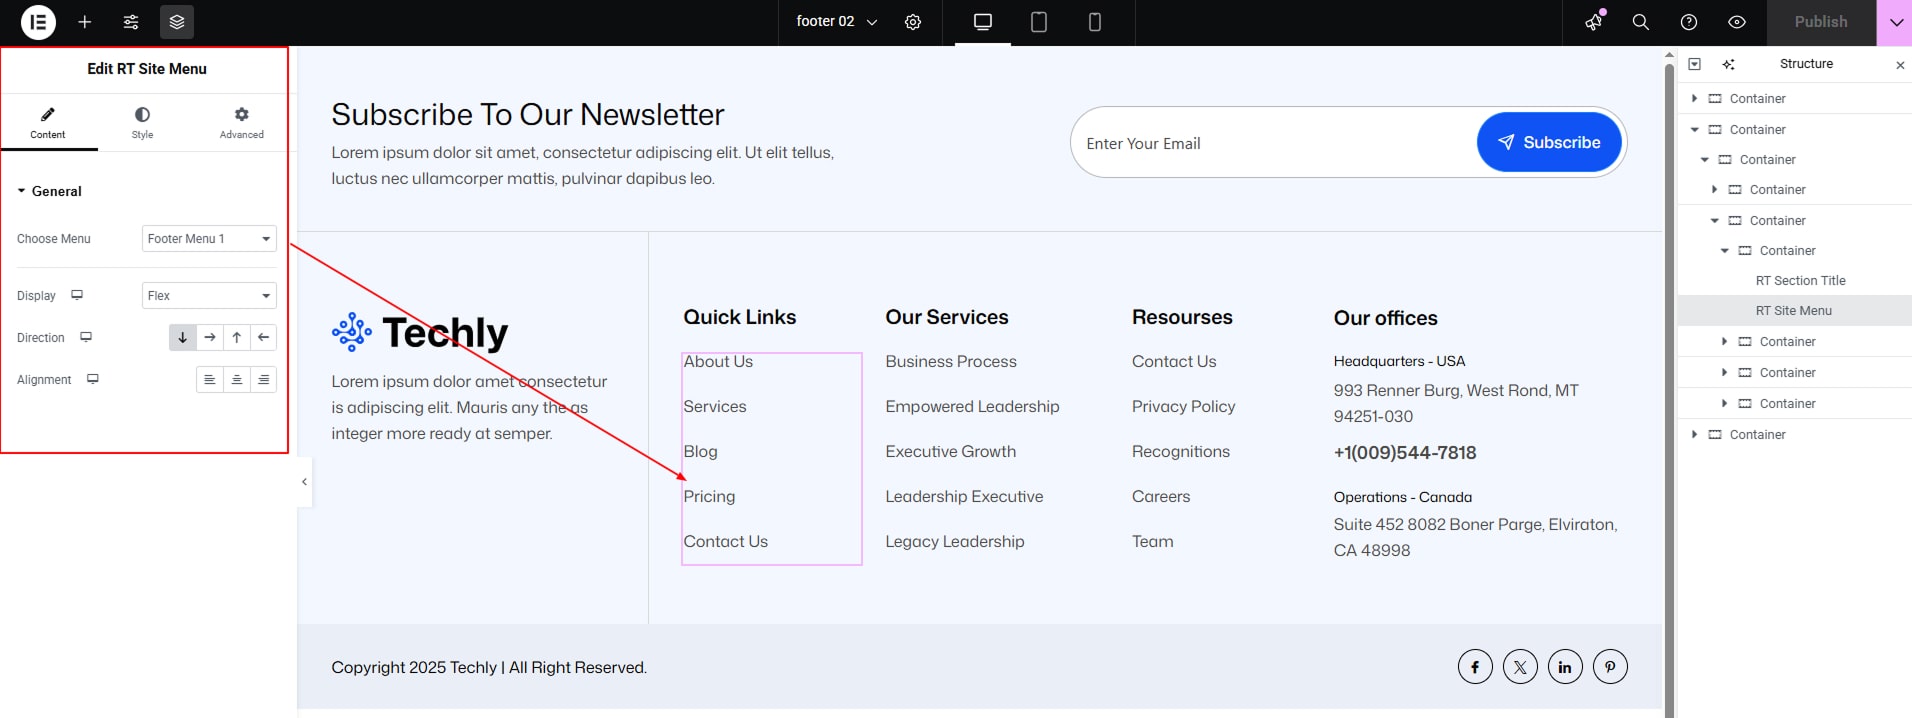The height and width of the screenshot is (718, 1912).
Task: Switch to the Advanced tab
Action: (x=242, y=123)
